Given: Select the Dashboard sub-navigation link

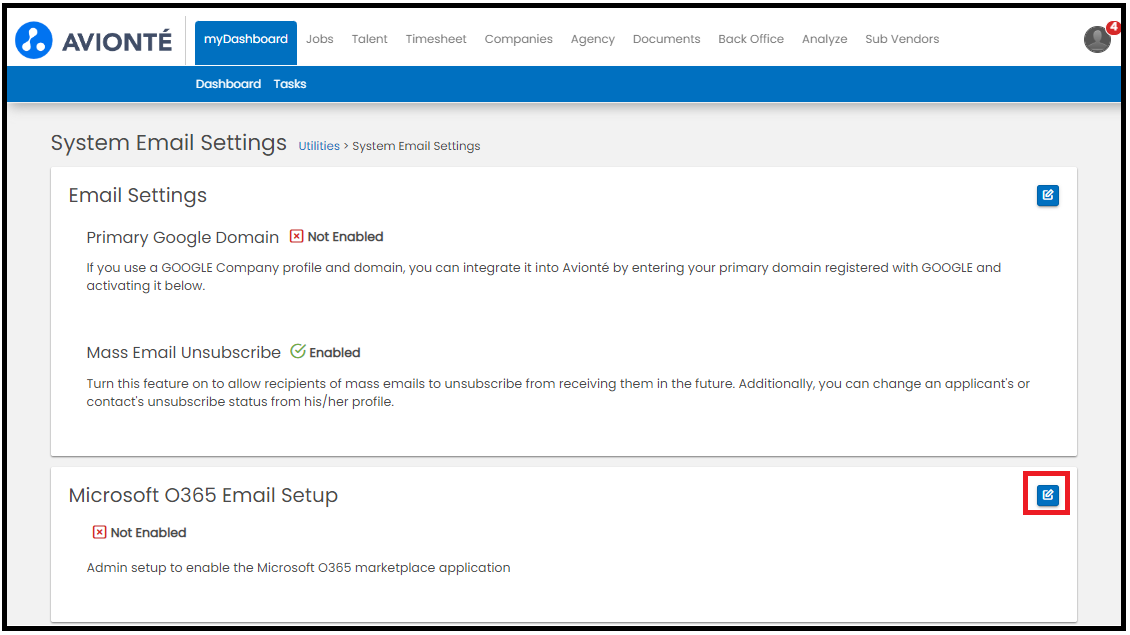Looking at the screenshot, I should coord(228,84).
